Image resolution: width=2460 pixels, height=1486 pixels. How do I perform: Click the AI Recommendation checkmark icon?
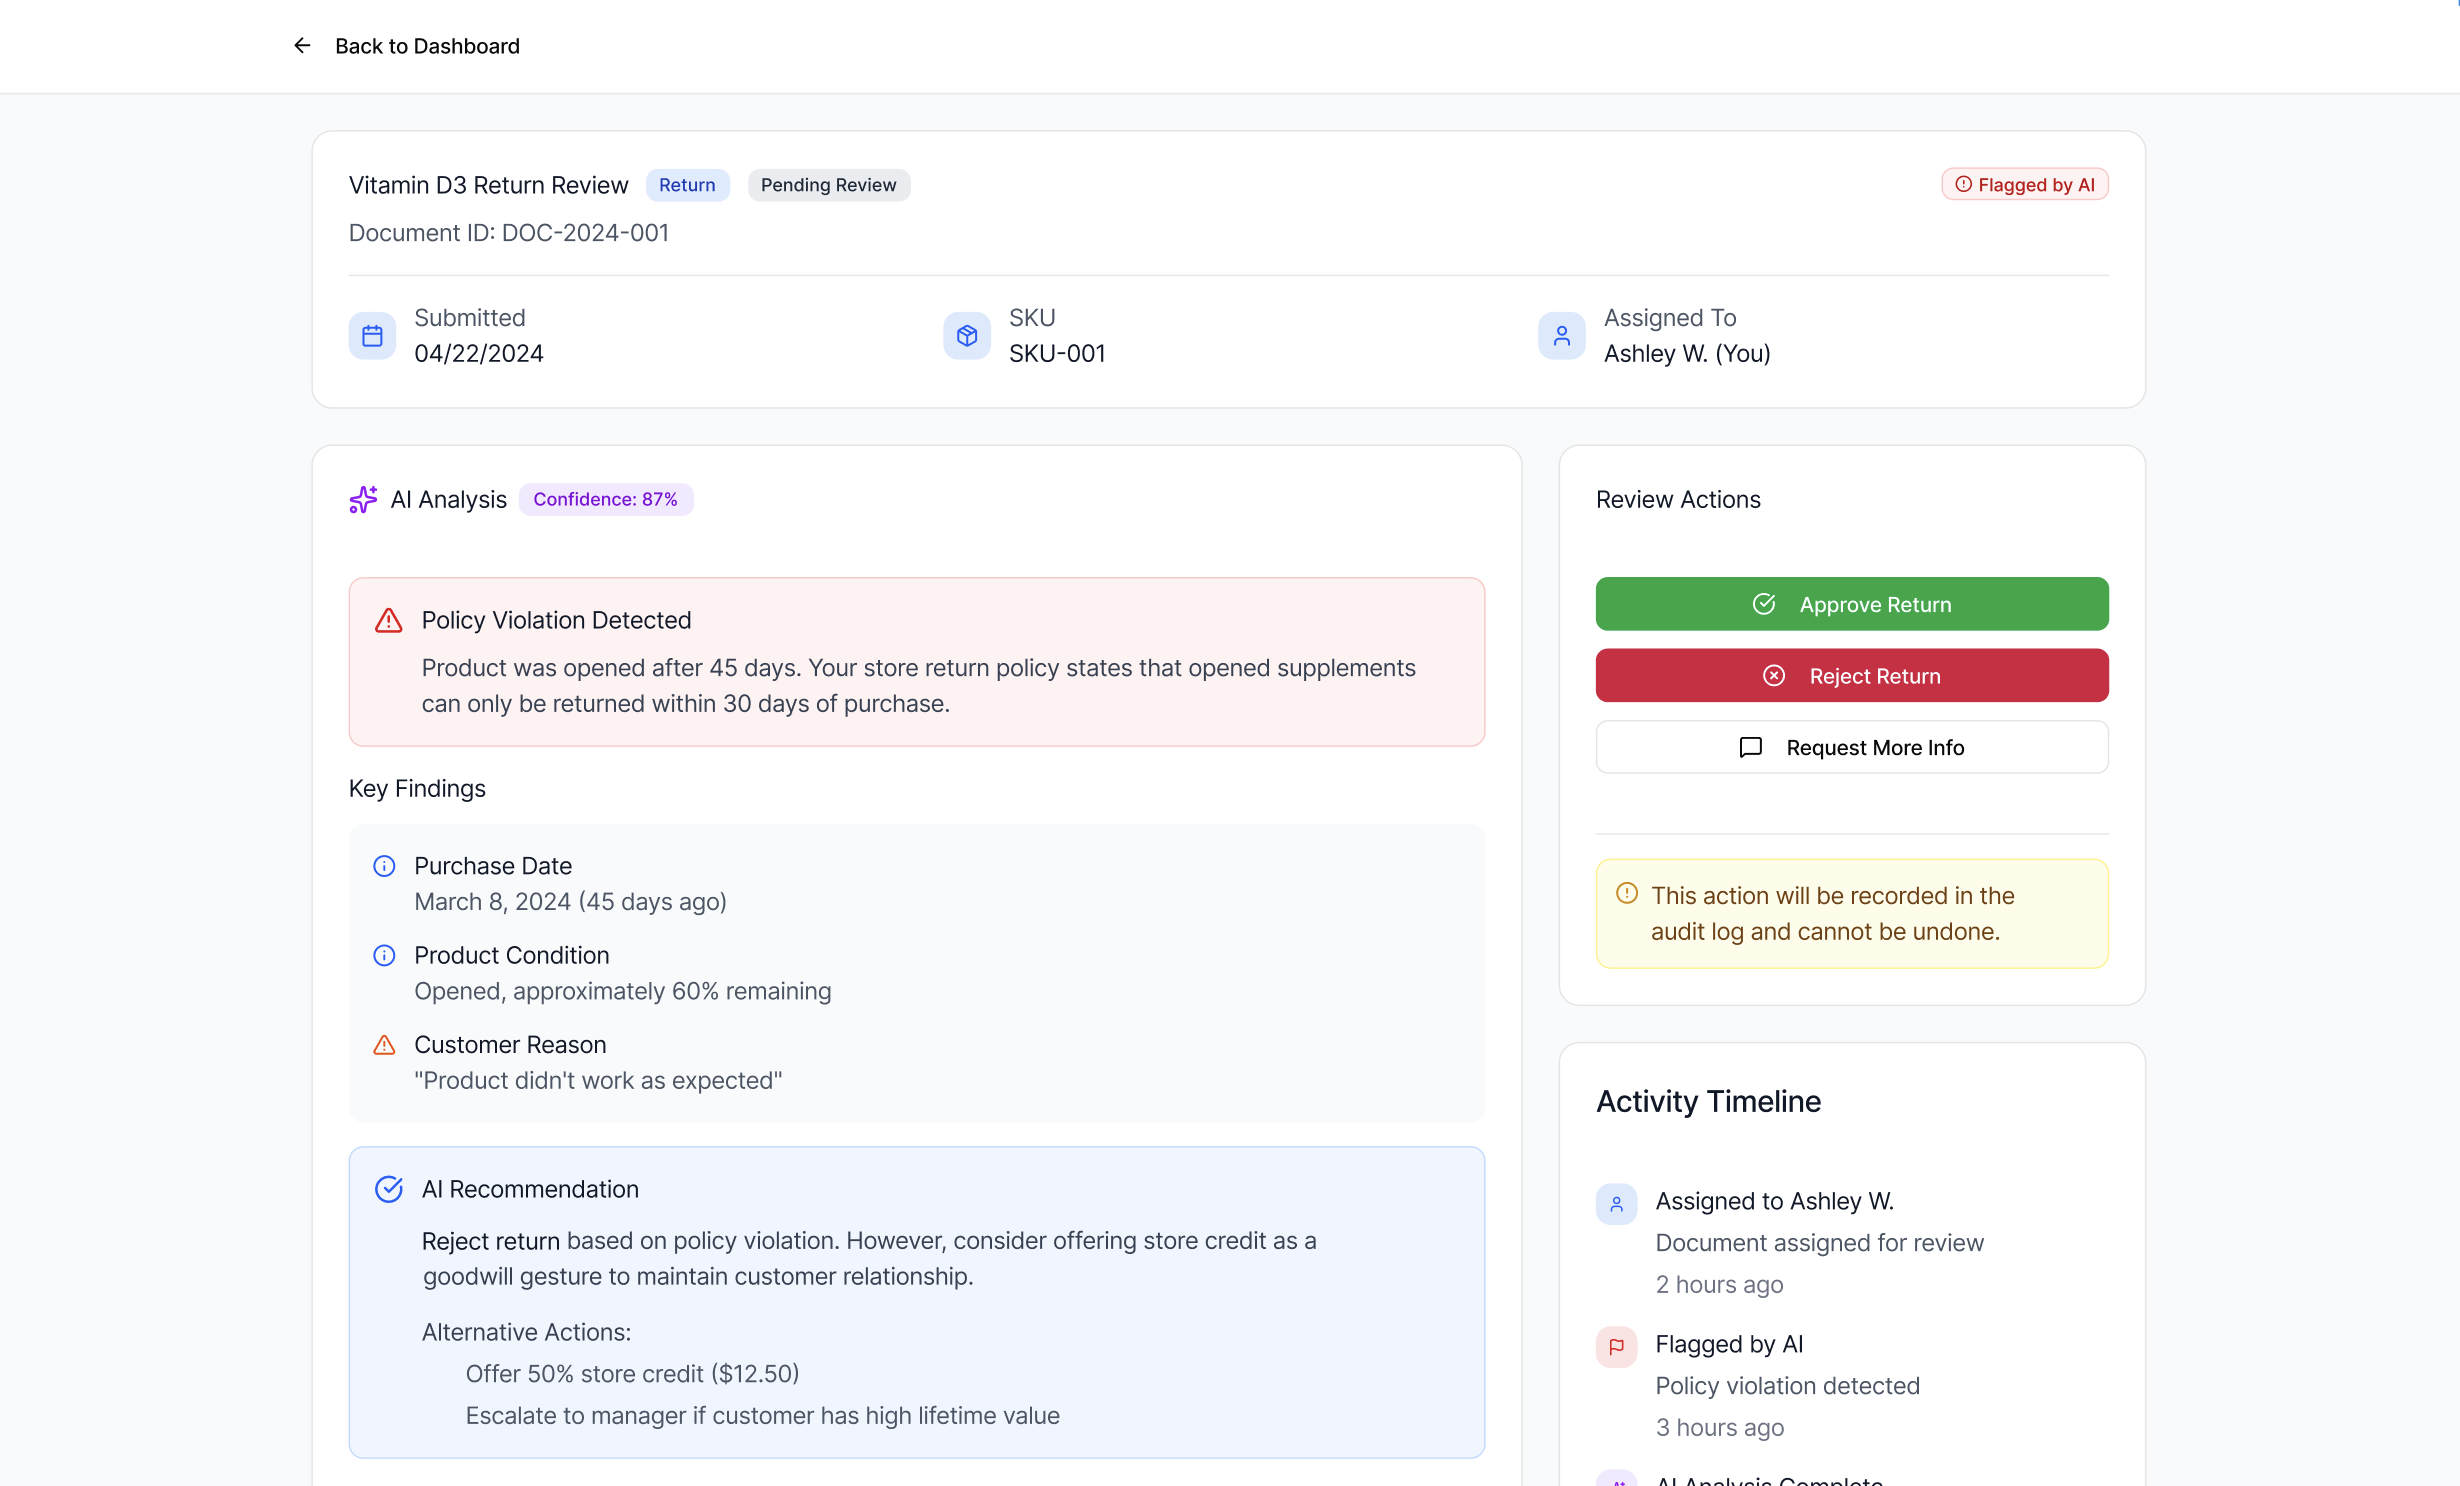click(x=388, y=1189)
